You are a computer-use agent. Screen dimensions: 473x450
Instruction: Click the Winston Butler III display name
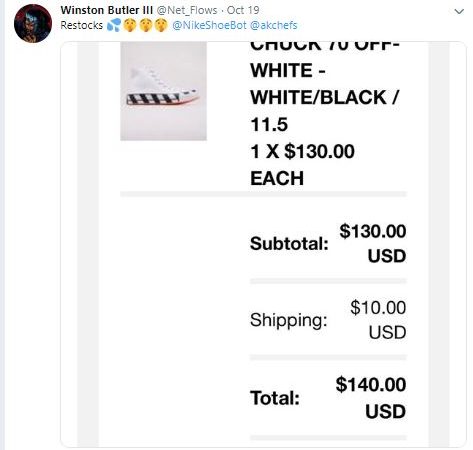[107, 10]
